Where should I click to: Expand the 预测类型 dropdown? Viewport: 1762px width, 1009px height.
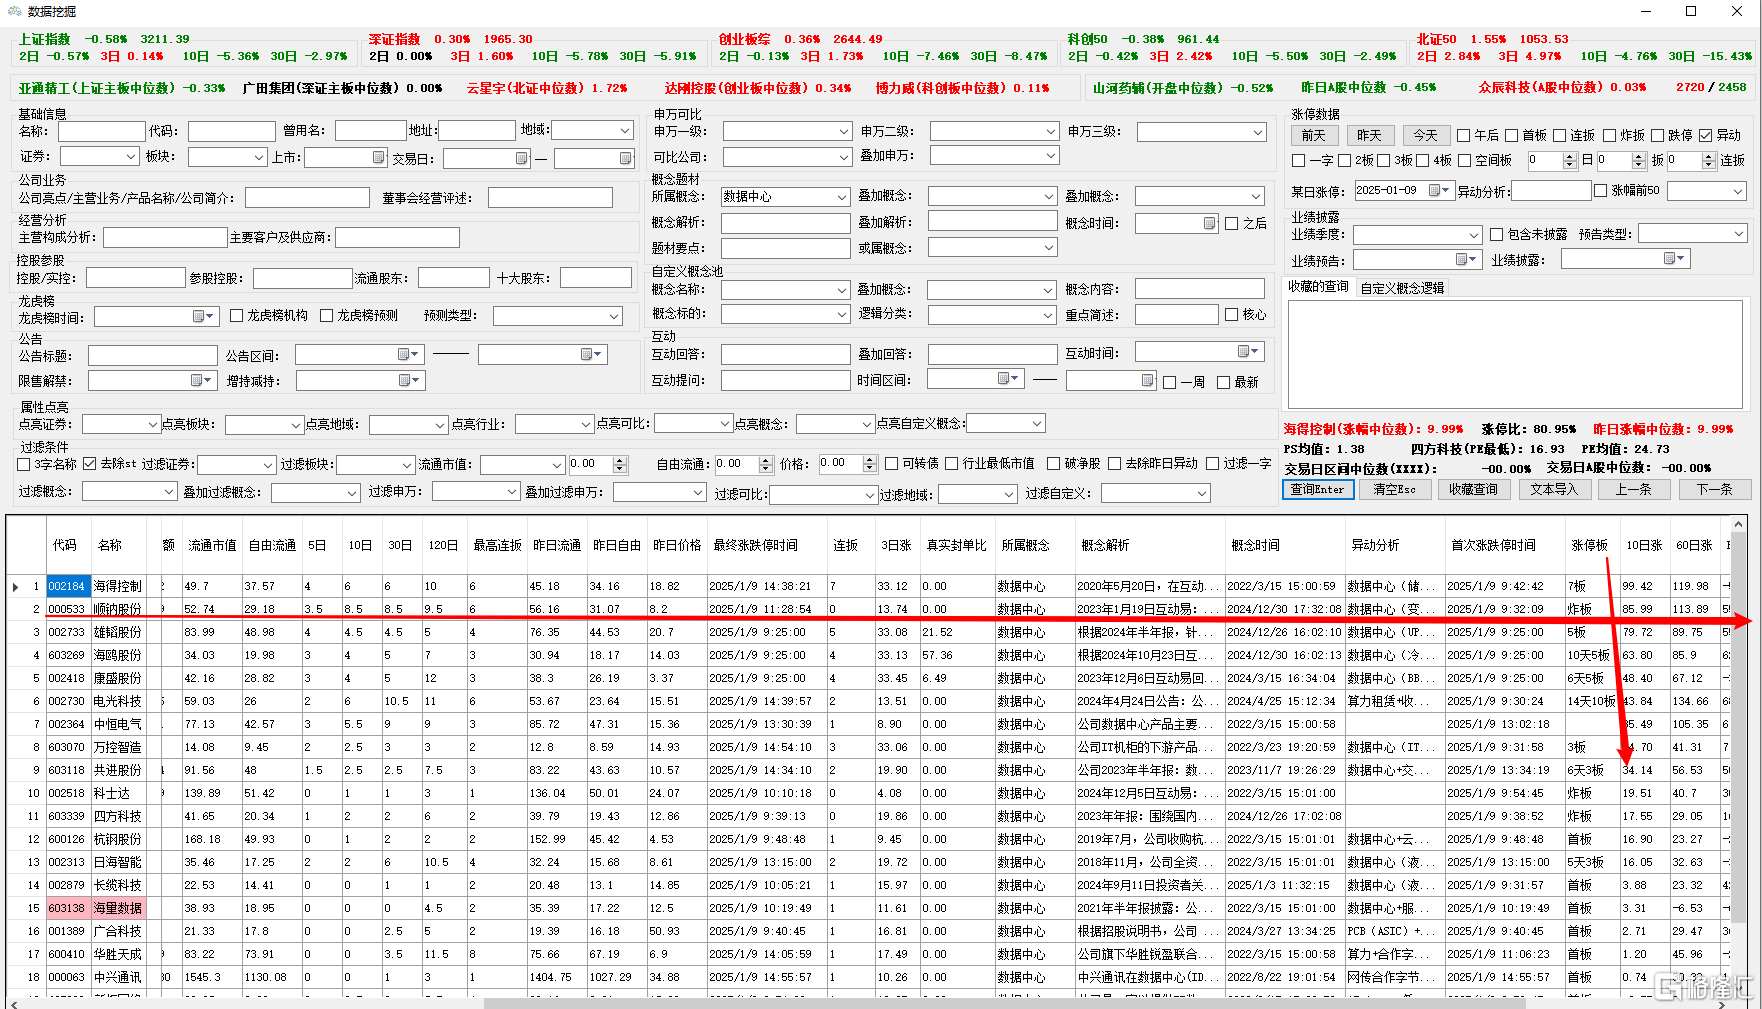tap(614, 316)
